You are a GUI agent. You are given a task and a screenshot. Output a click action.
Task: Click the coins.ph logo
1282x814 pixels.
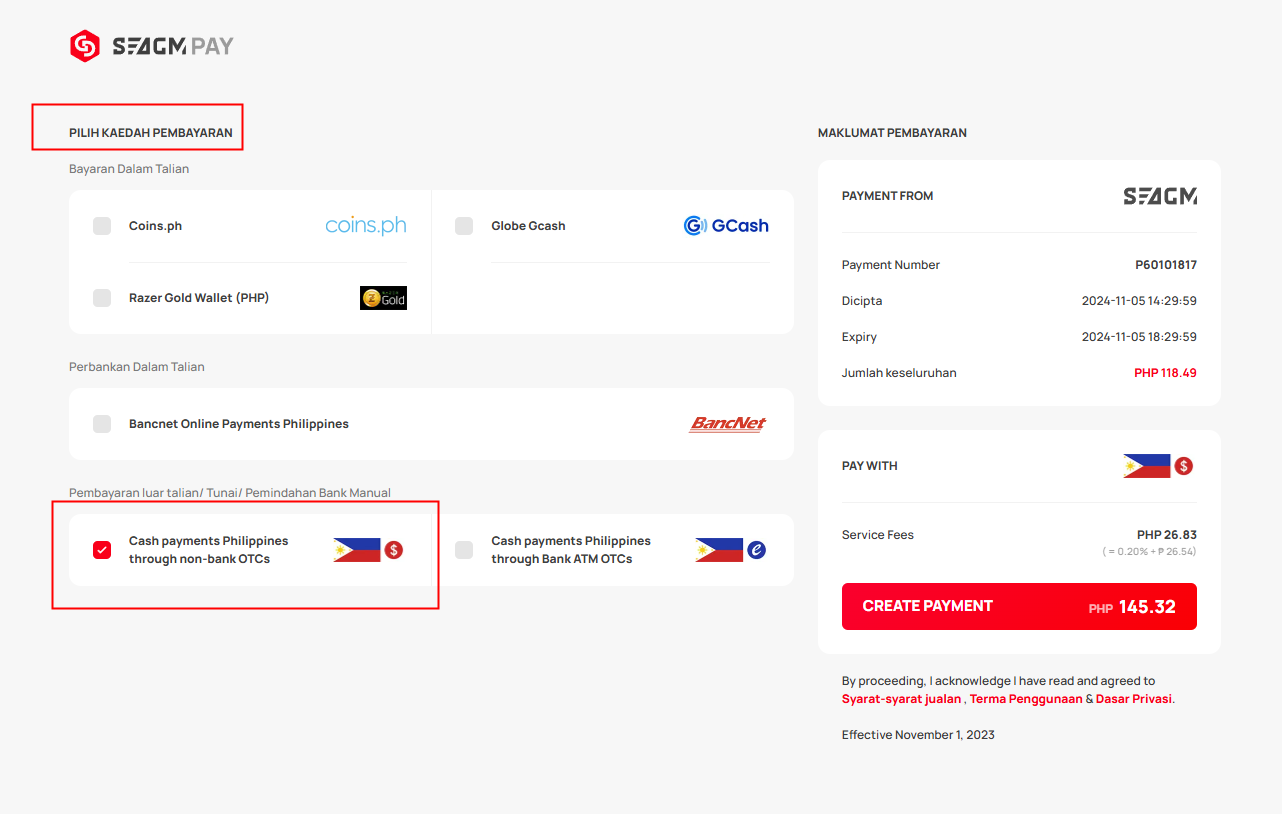[366, 226]
